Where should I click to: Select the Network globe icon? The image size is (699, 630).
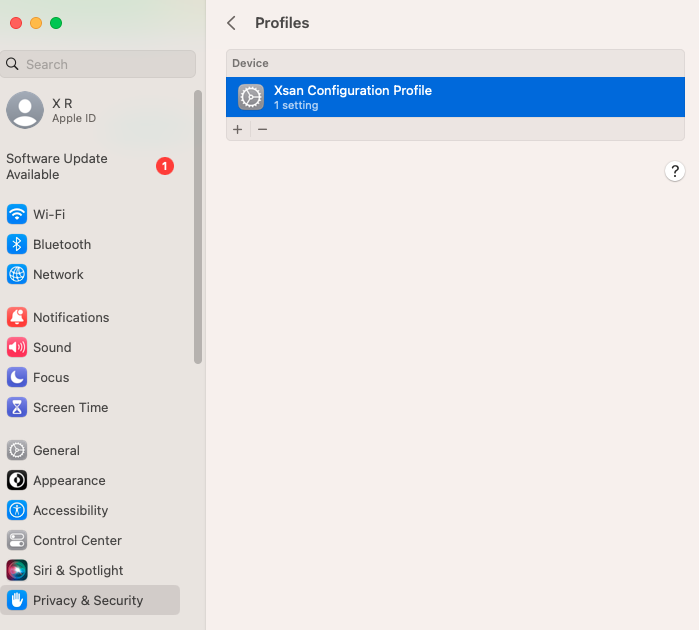click(x=17, y=274)
